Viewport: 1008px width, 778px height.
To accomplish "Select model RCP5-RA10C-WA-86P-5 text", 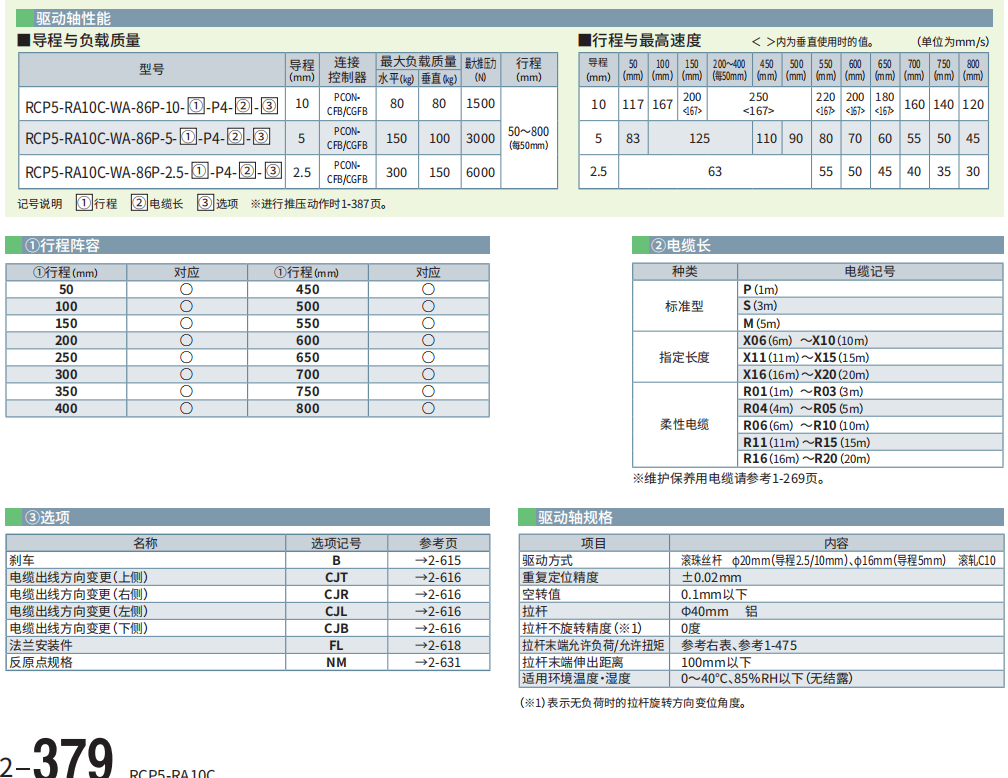I will (x=147, y=138).
